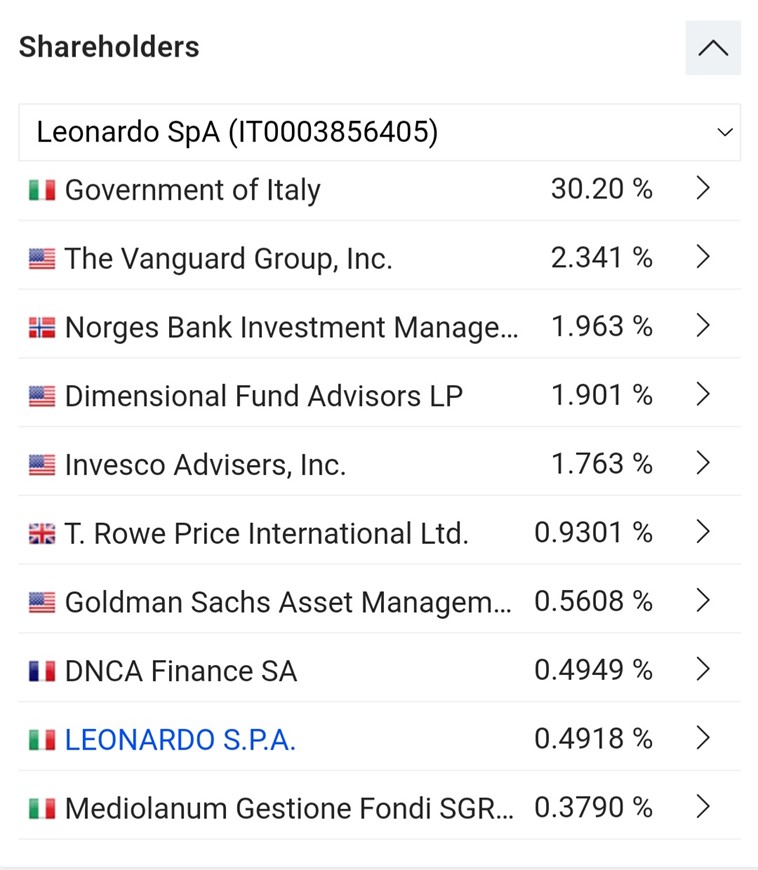Open the Leonardo SpA security dropdown

379,132
